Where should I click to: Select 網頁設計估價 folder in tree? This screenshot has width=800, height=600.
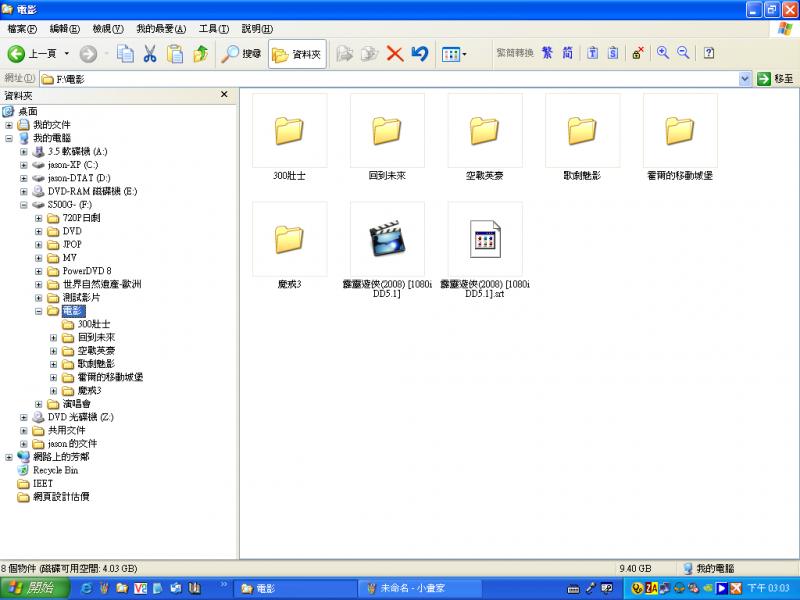61,496
